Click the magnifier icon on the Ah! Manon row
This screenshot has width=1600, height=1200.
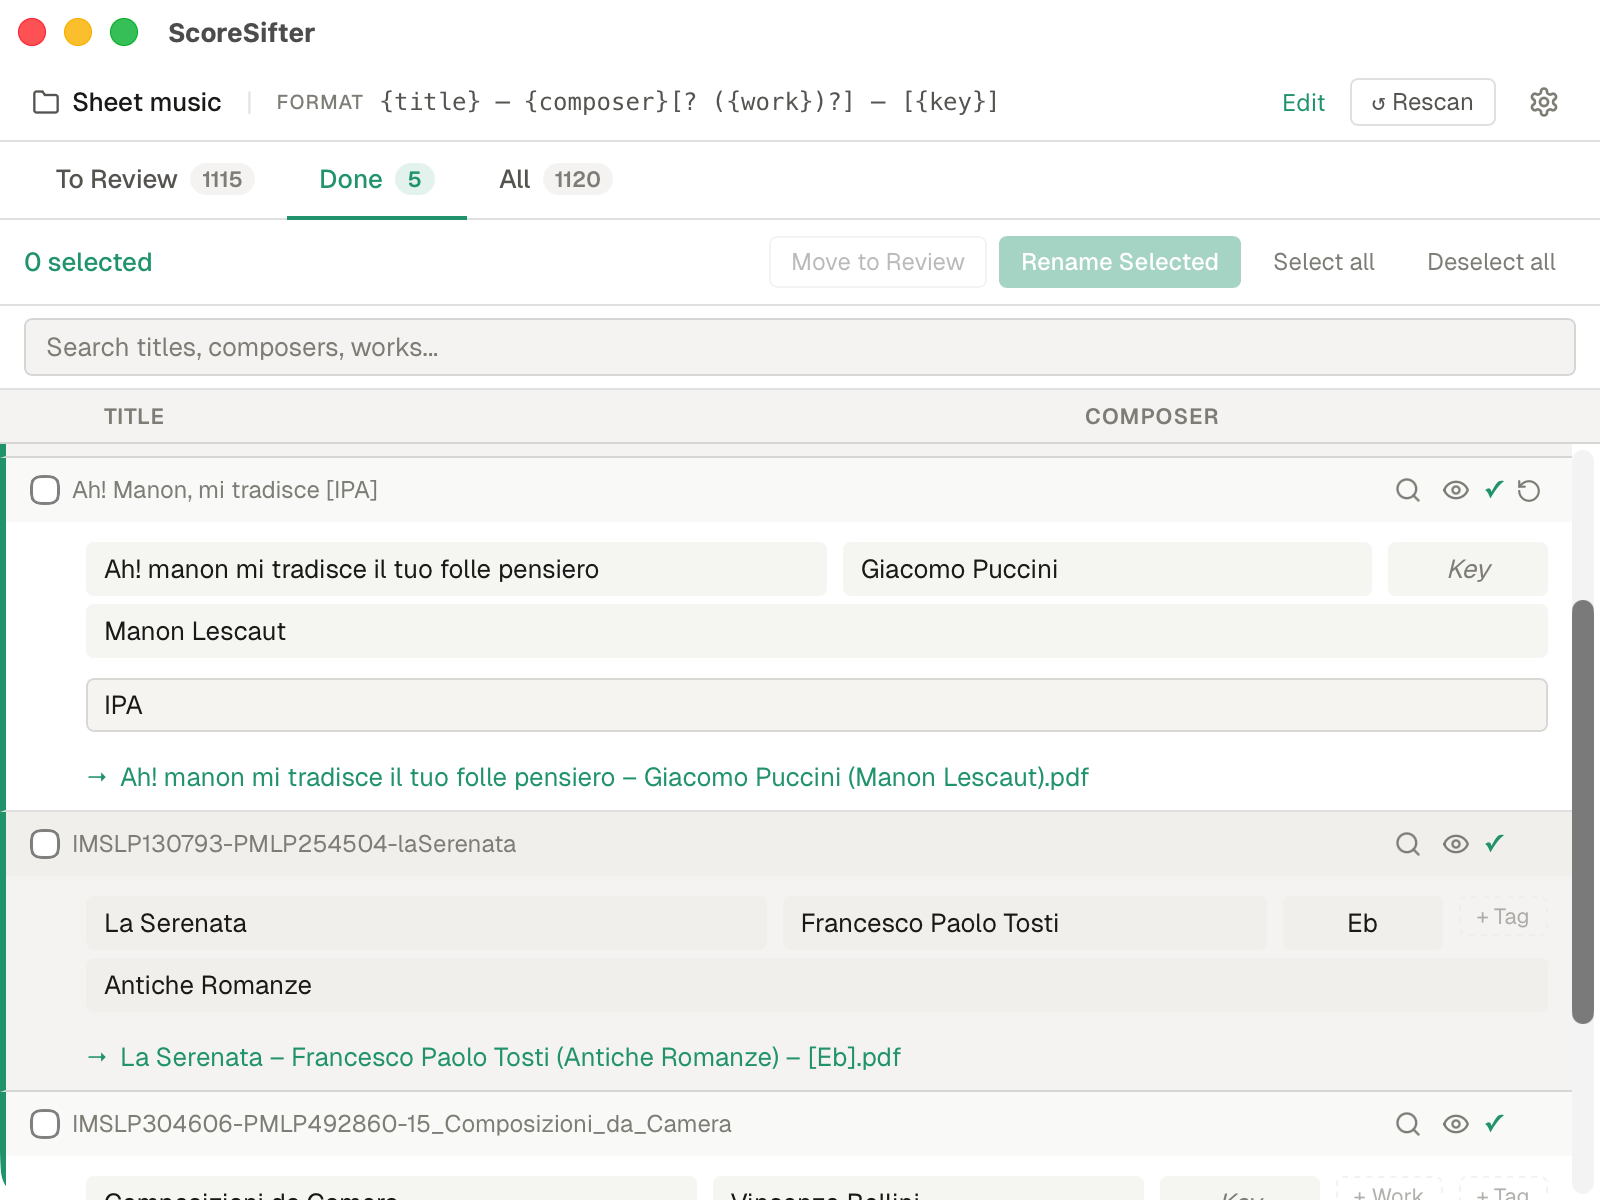pos(1408,491)
